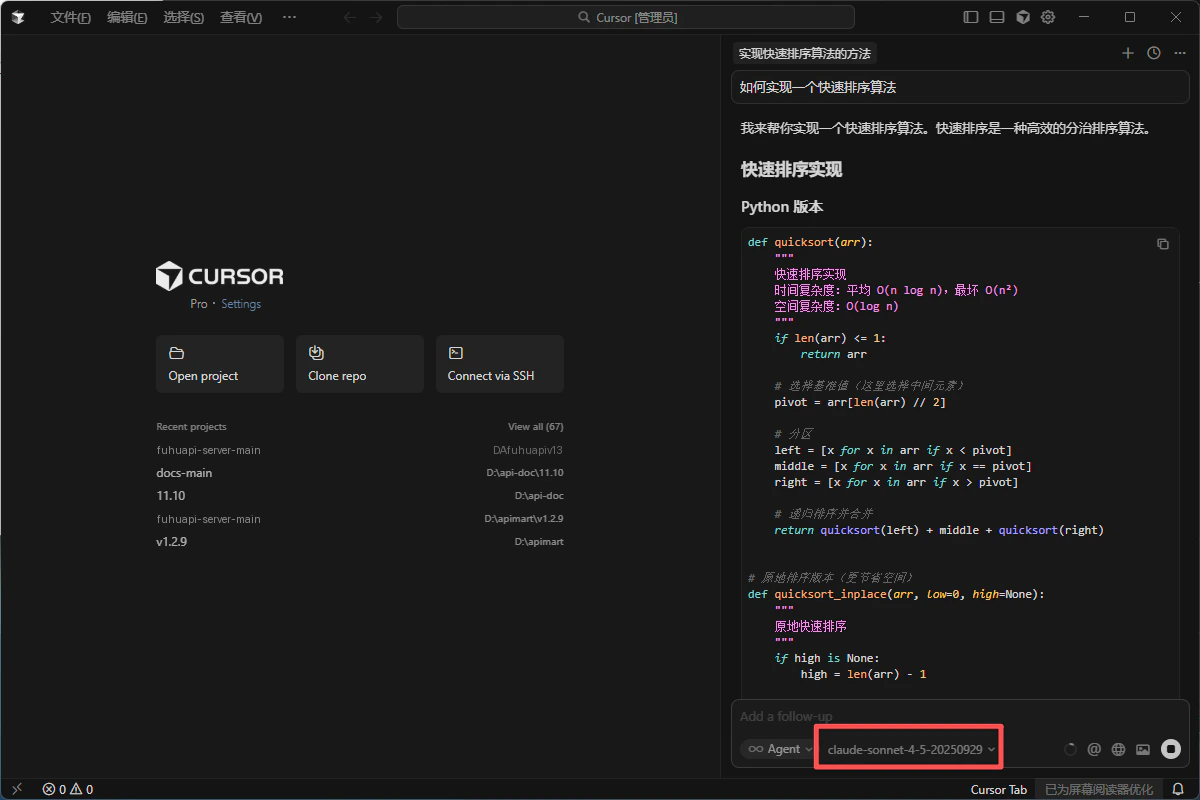Select the 实现快速排序算法的方法 chat tab
The height and width of the screenshot is (800, 1200).
pyautogui.click(x=805, y=54)
